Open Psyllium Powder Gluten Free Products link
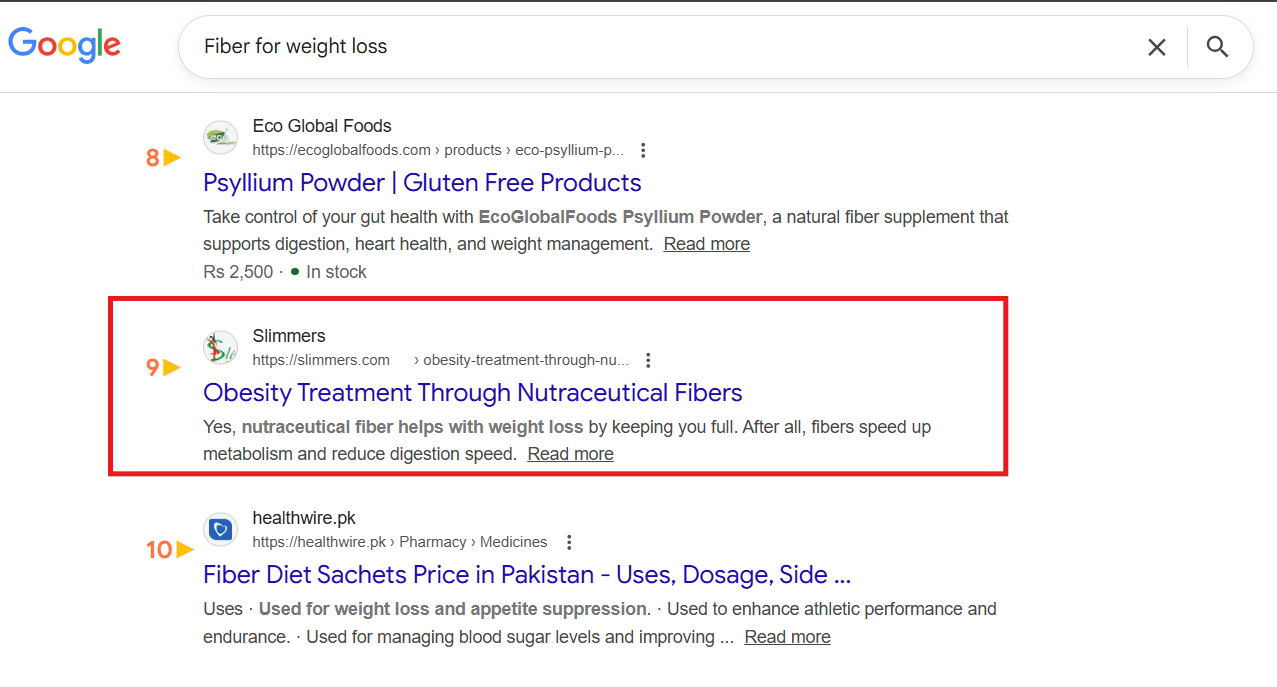The width and height of the screenshot is (1277, 687). 422,183
